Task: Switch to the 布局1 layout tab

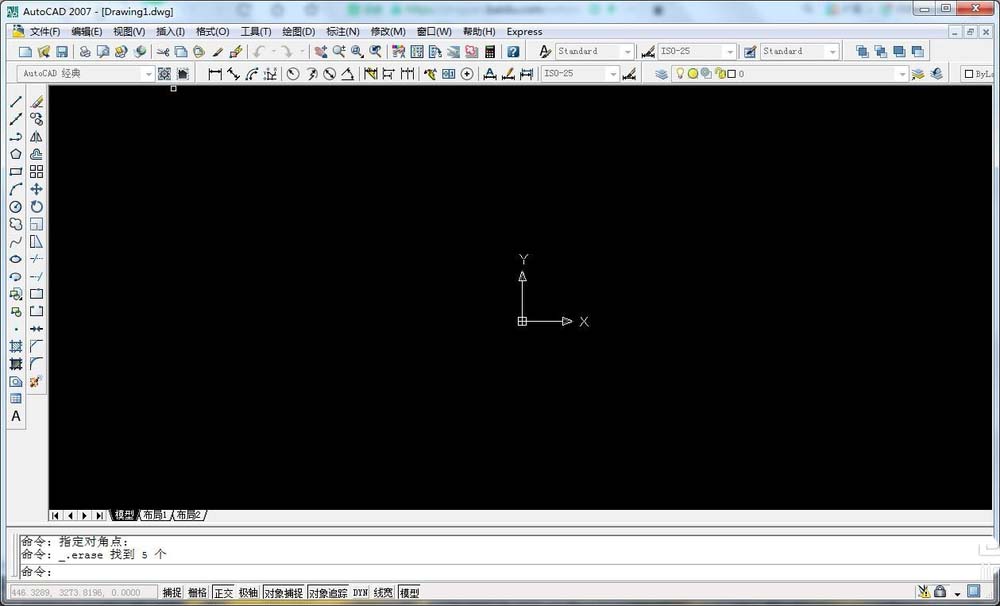Action: [156, 515]
